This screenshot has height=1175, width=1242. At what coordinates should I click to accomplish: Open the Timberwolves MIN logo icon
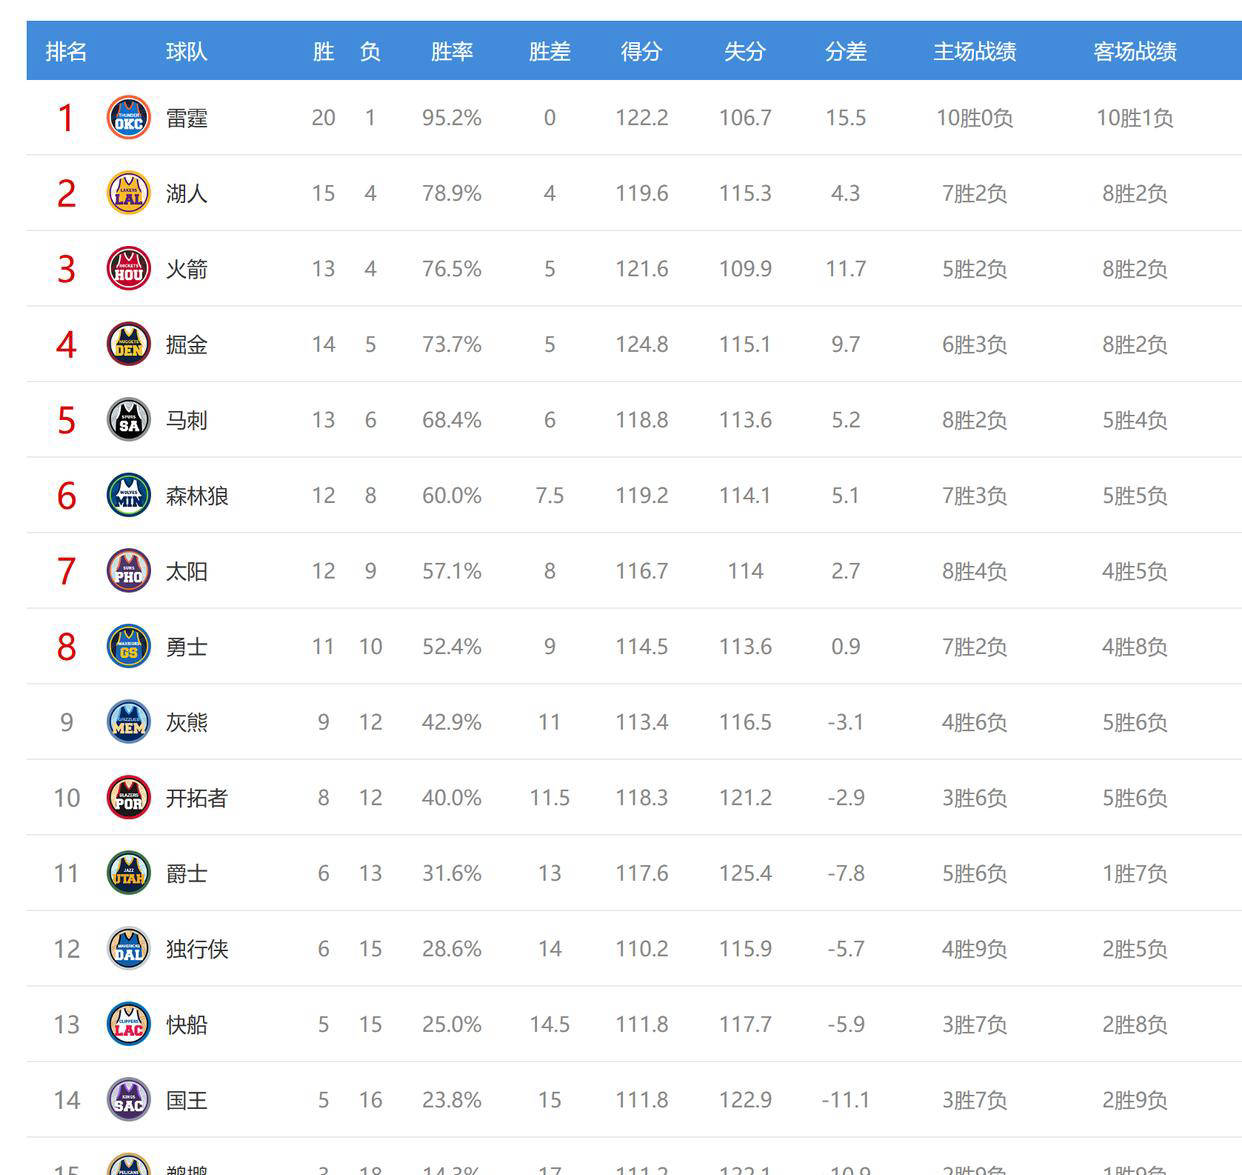point(128,496)
